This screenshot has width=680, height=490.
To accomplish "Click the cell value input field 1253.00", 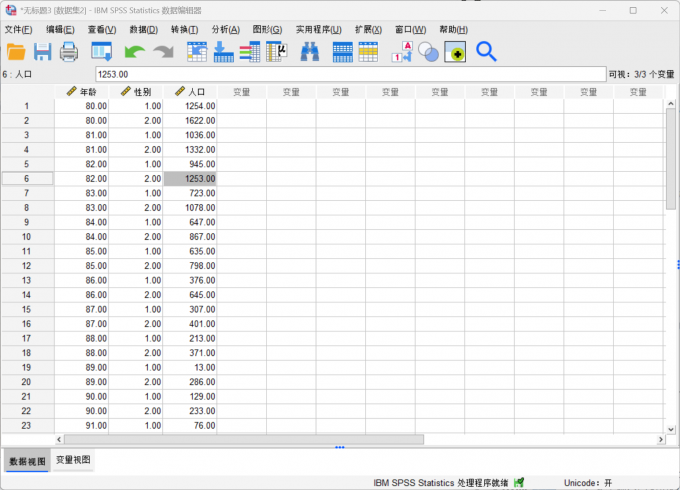I will (x=350, y=74).
